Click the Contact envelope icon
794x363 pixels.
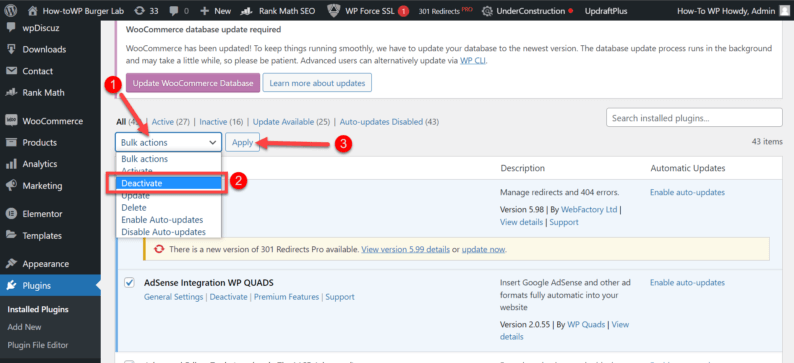point(11,71)
